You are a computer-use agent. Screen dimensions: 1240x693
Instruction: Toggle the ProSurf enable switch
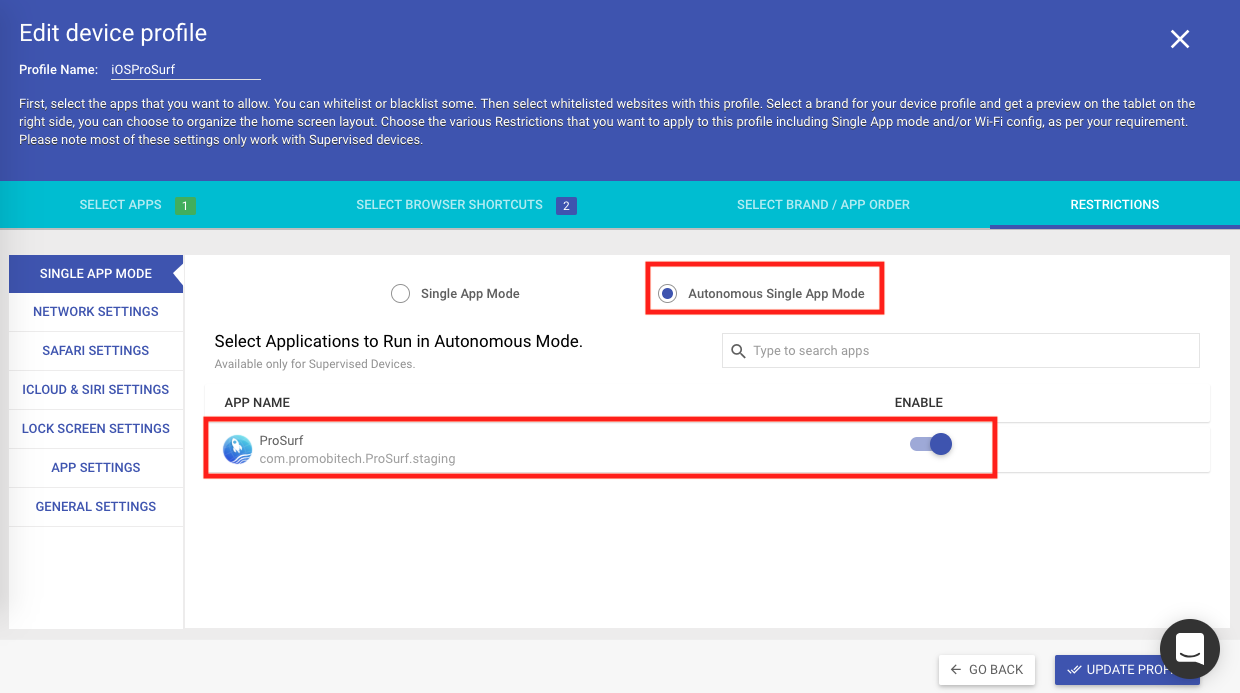click(930, 444)
